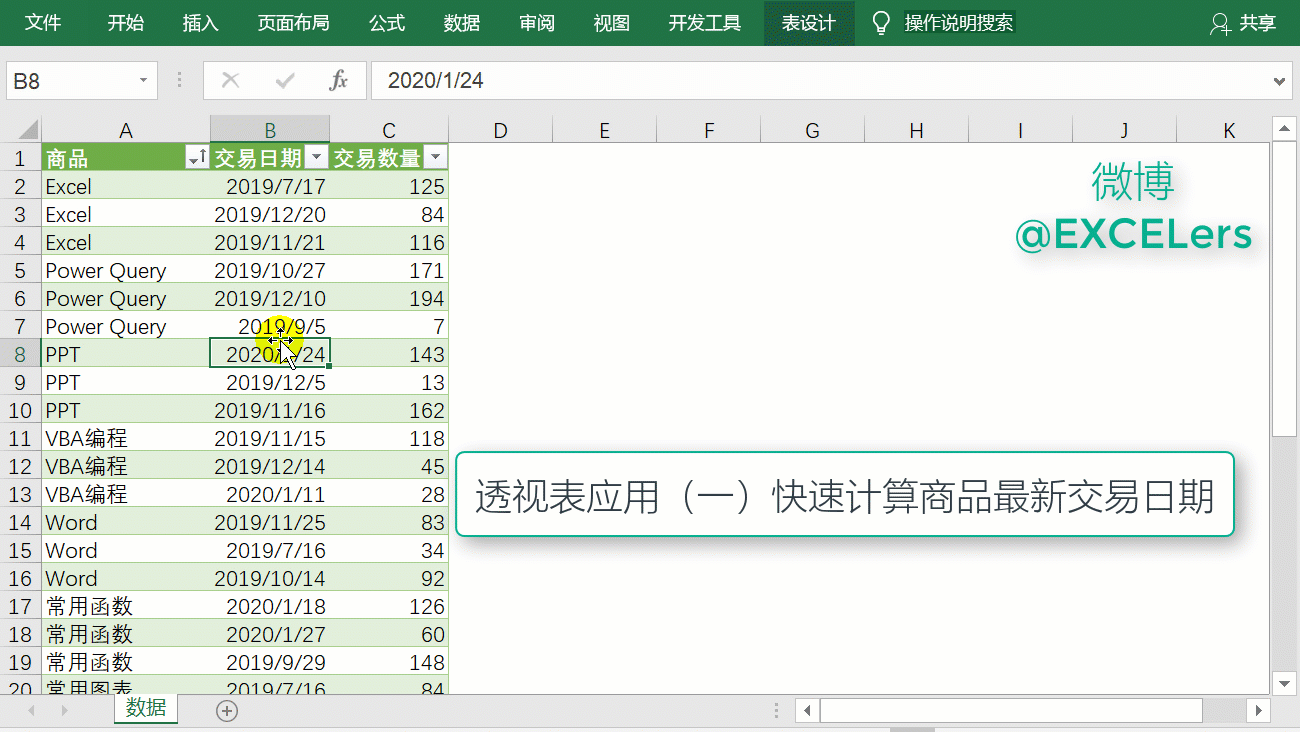Click the insert function fx icon
1300x732 pixels.
click(339, 81)
